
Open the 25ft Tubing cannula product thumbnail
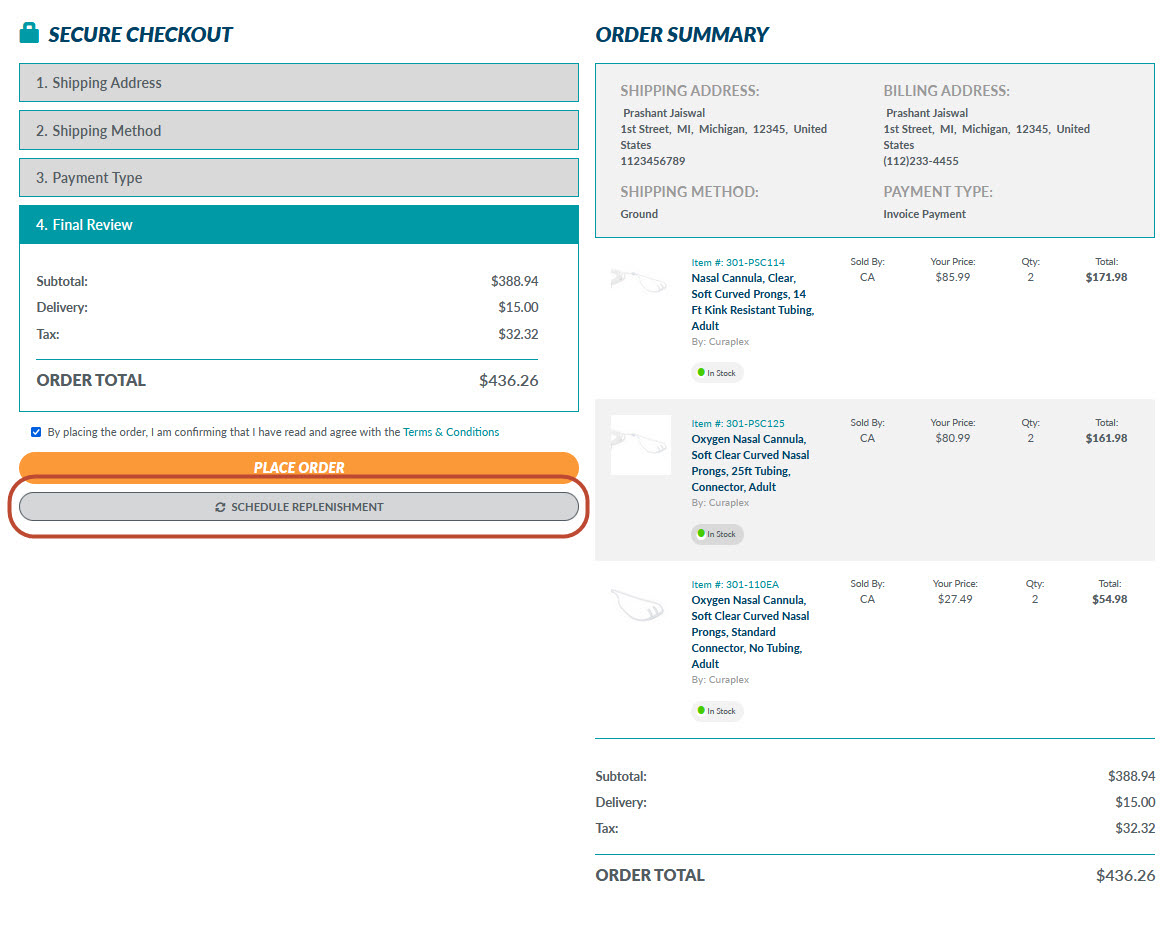[x=640, y=445]
